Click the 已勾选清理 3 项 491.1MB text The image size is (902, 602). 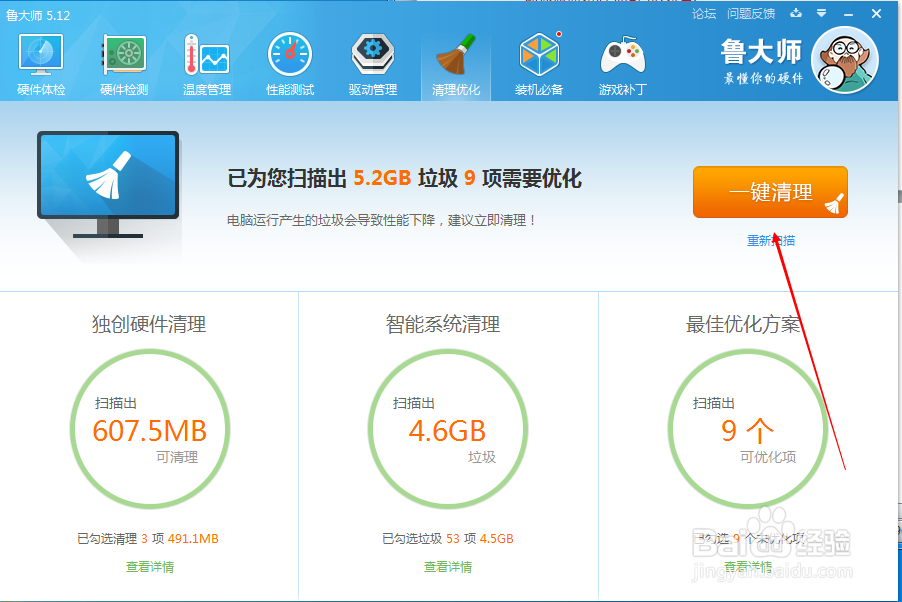[148, 539]
